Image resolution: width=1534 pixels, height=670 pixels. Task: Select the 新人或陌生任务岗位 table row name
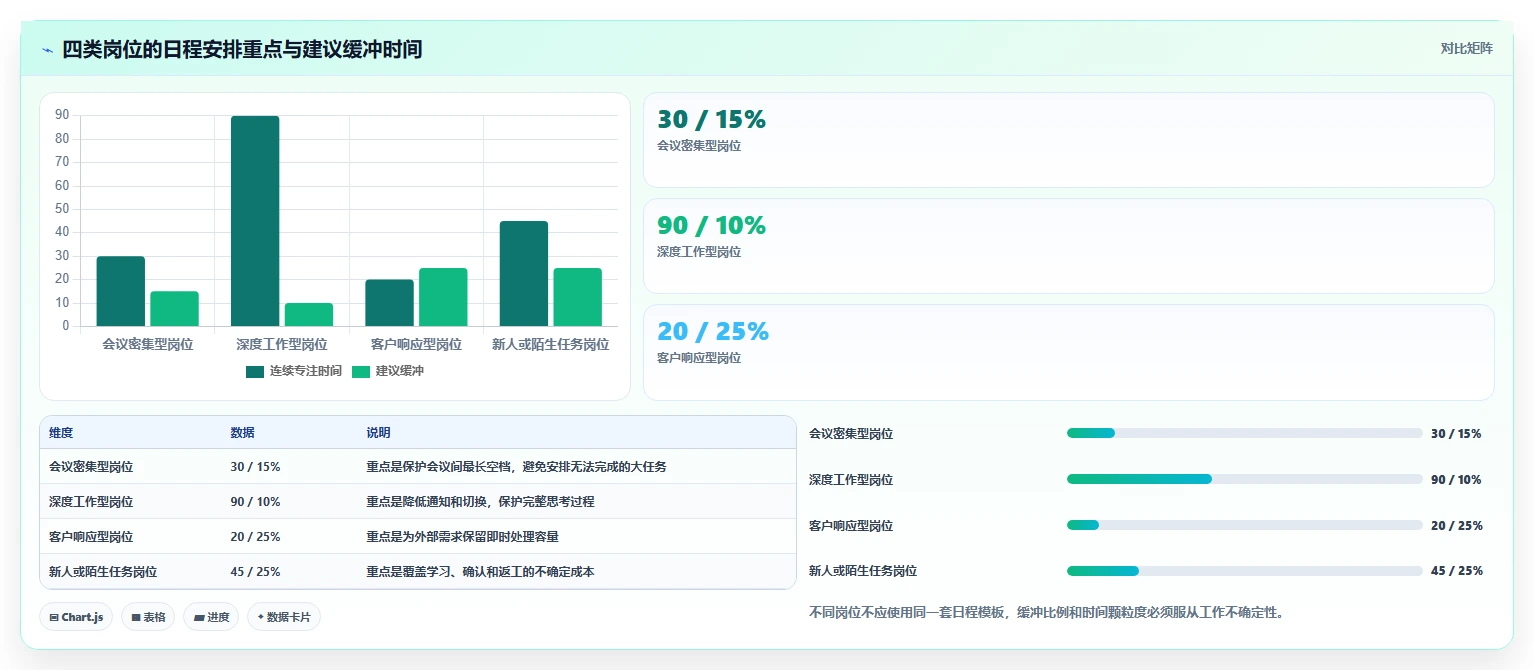pos(103,572)
